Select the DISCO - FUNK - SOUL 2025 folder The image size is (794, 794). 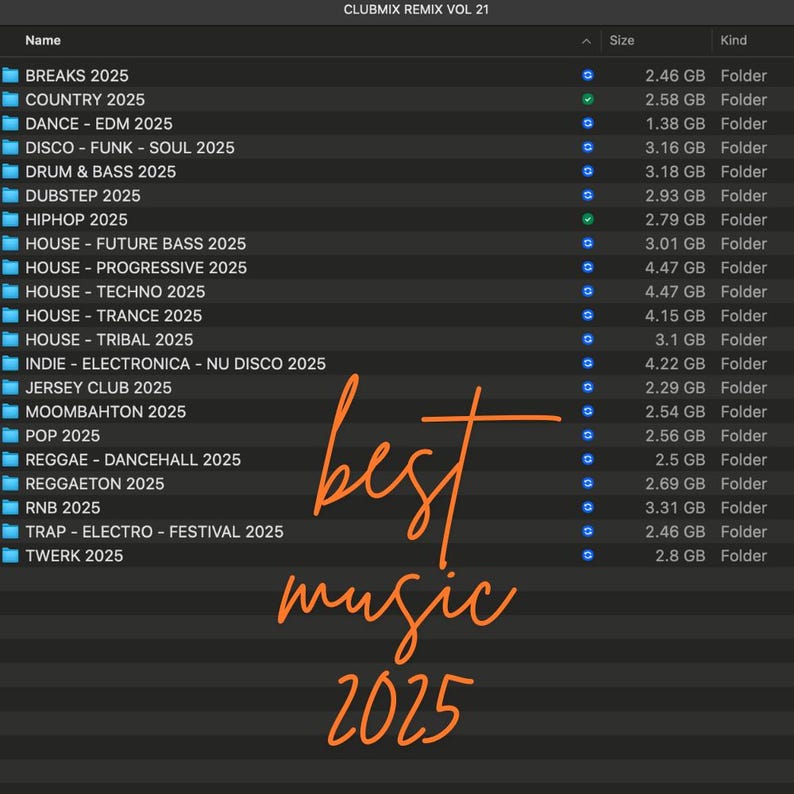coord(130,147)
